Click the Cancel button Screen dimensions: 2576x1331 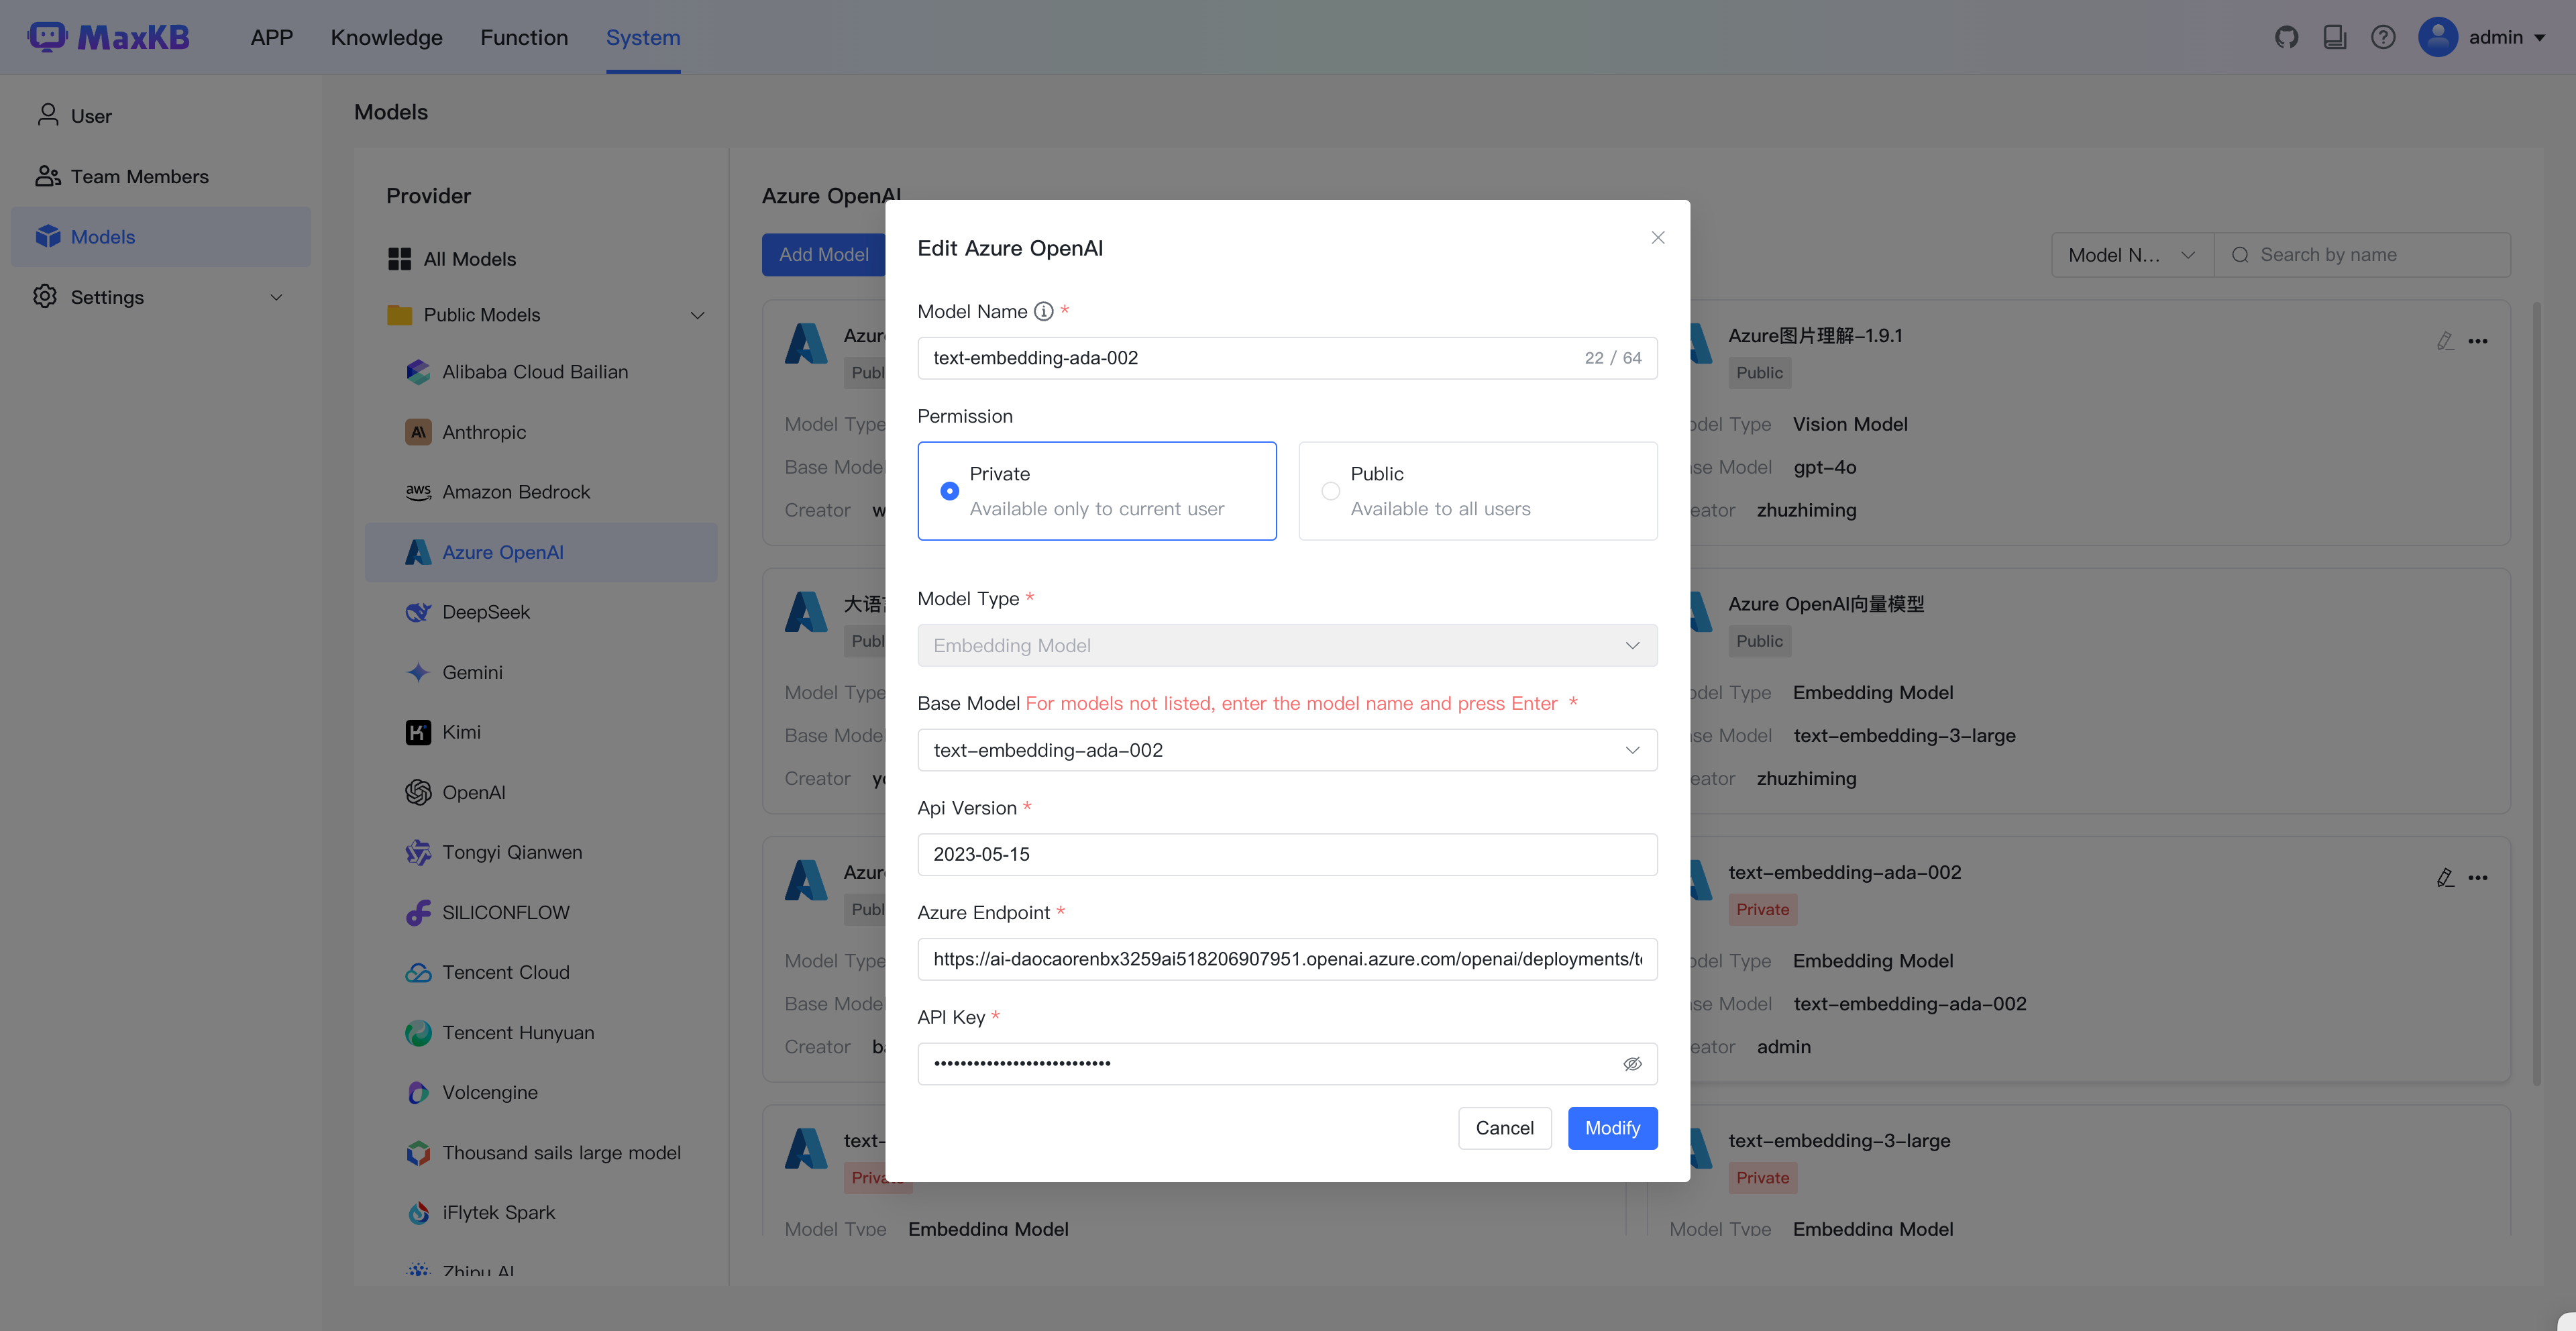pos(1504,1128)
